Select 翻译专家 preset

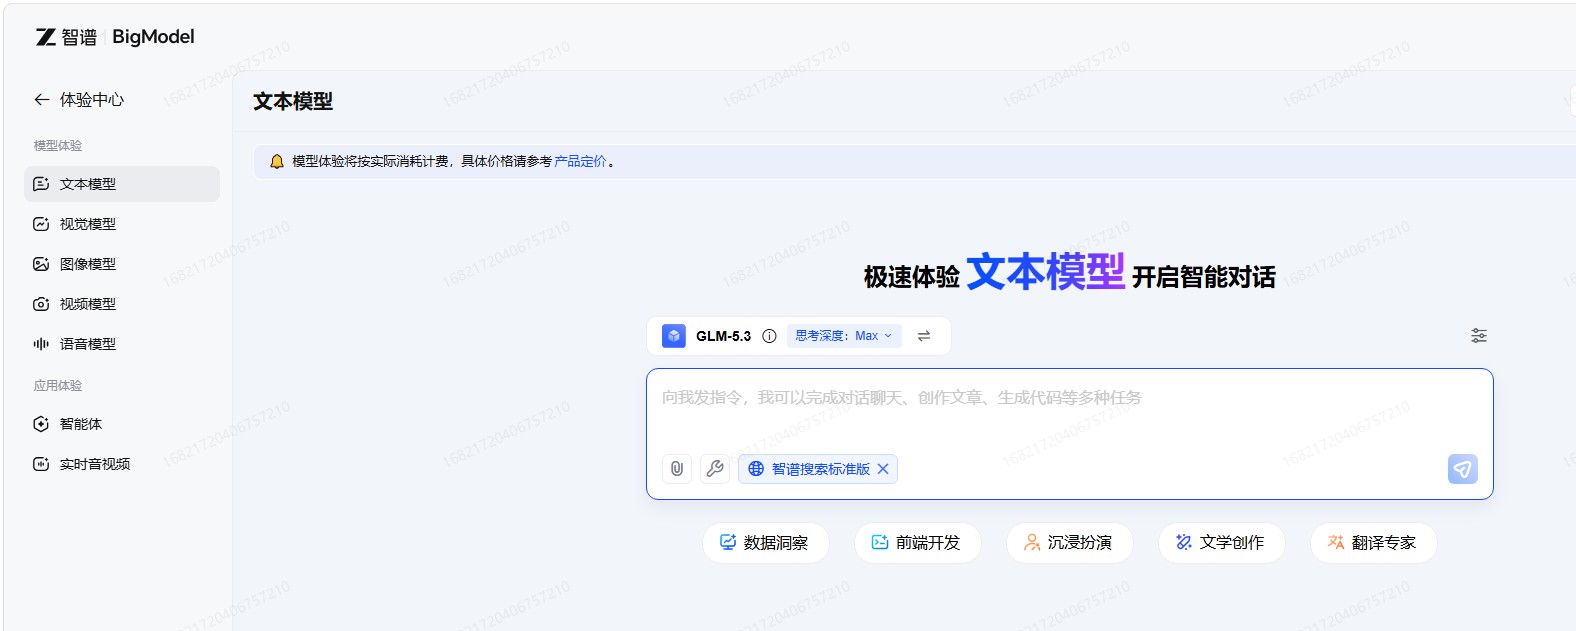(1373, 542)
